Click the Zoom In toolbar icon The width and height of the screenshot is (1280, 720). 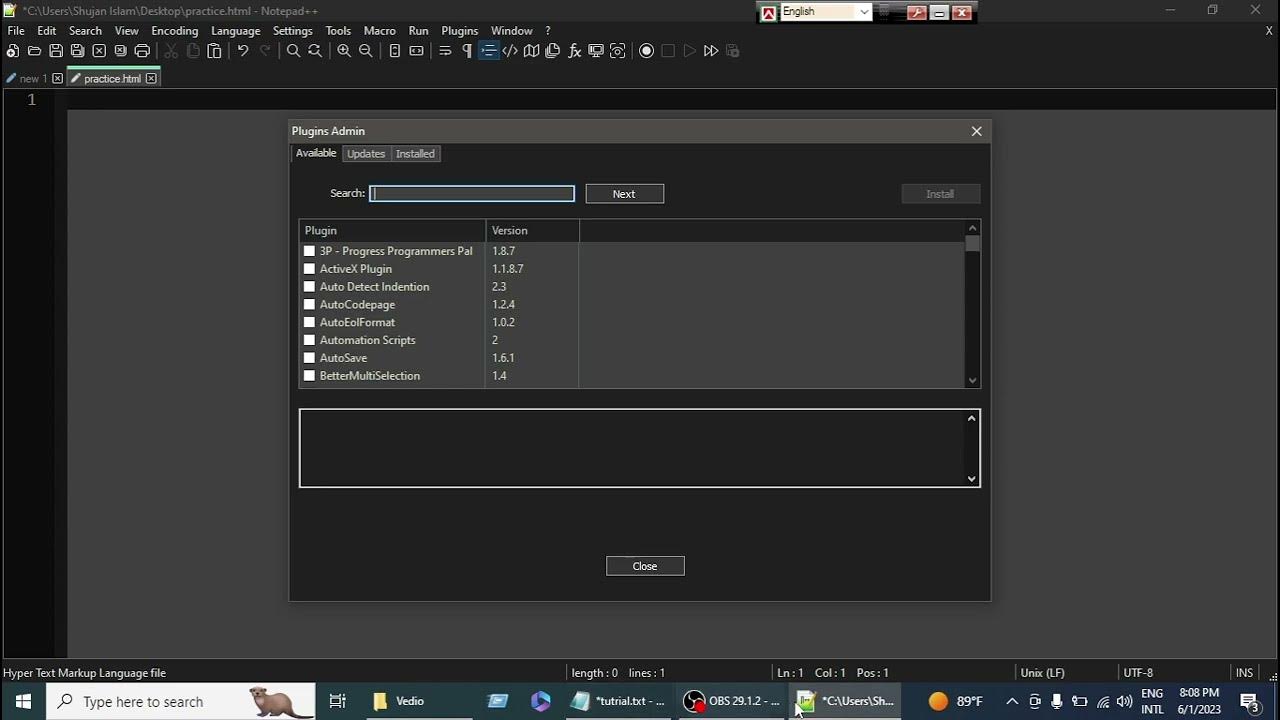coord(344,51)
